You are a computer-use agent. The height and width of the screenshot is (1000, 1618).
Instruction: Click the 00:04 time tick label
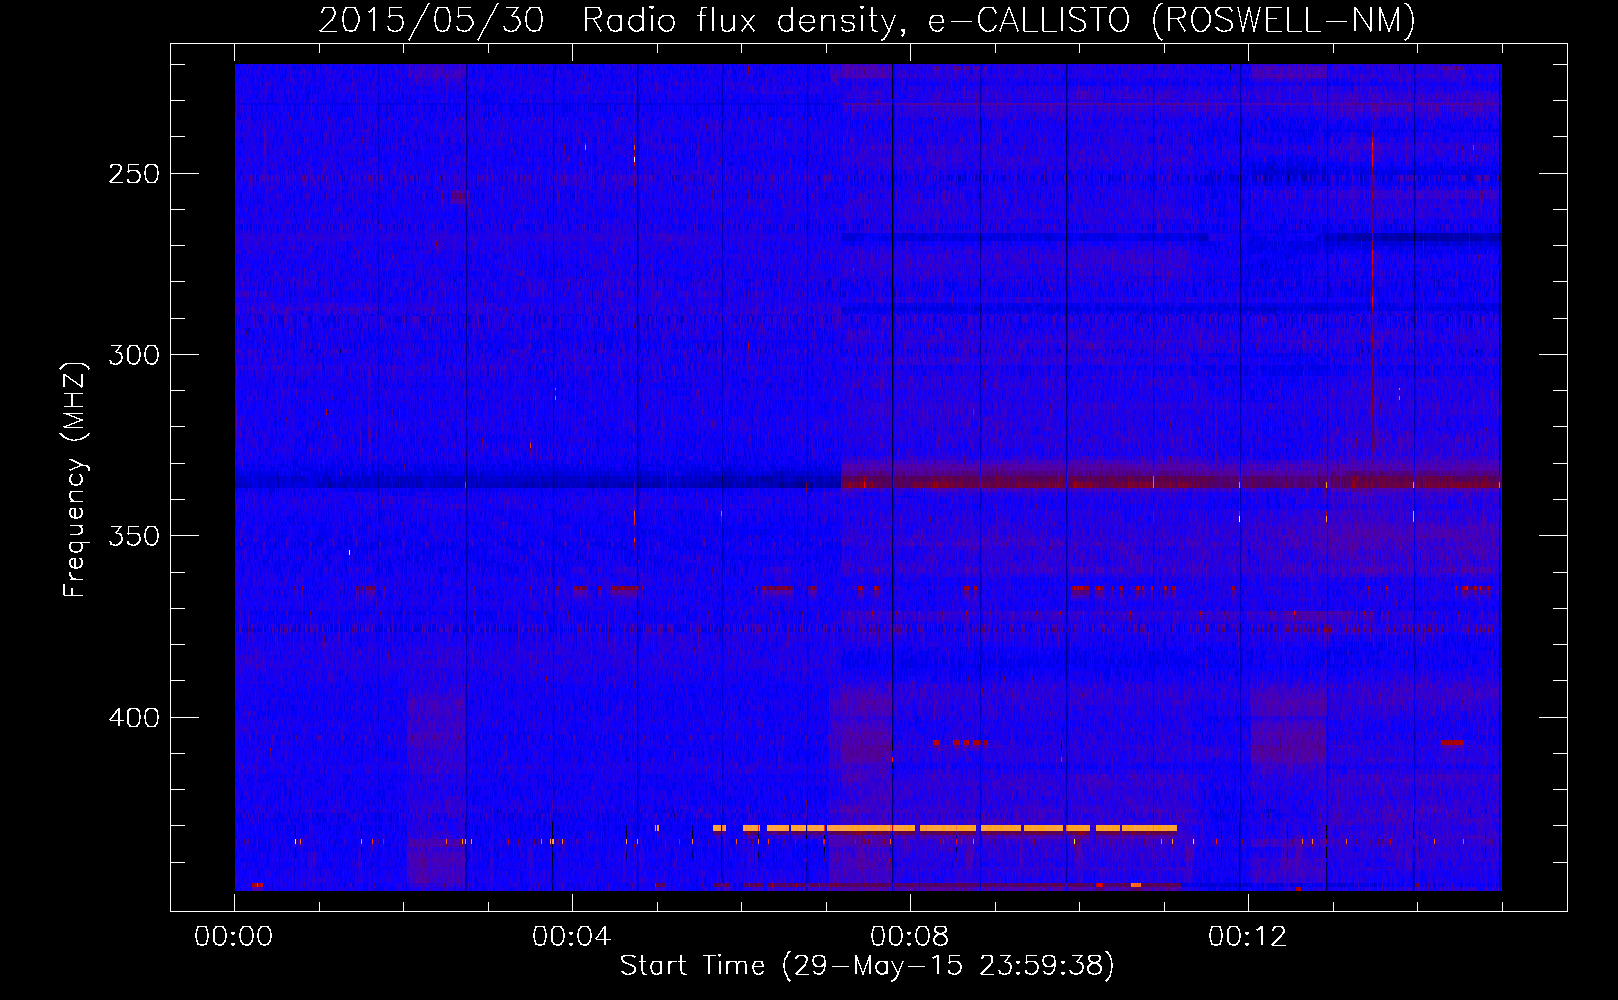pos(571,936)
